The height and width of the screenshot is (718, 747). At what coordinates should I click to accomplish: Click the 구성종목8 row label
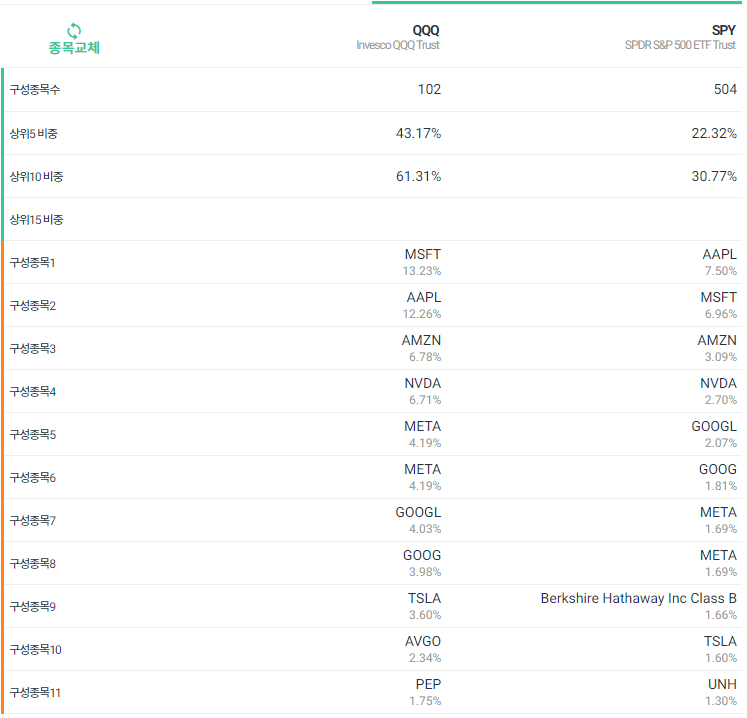point(33,564)
